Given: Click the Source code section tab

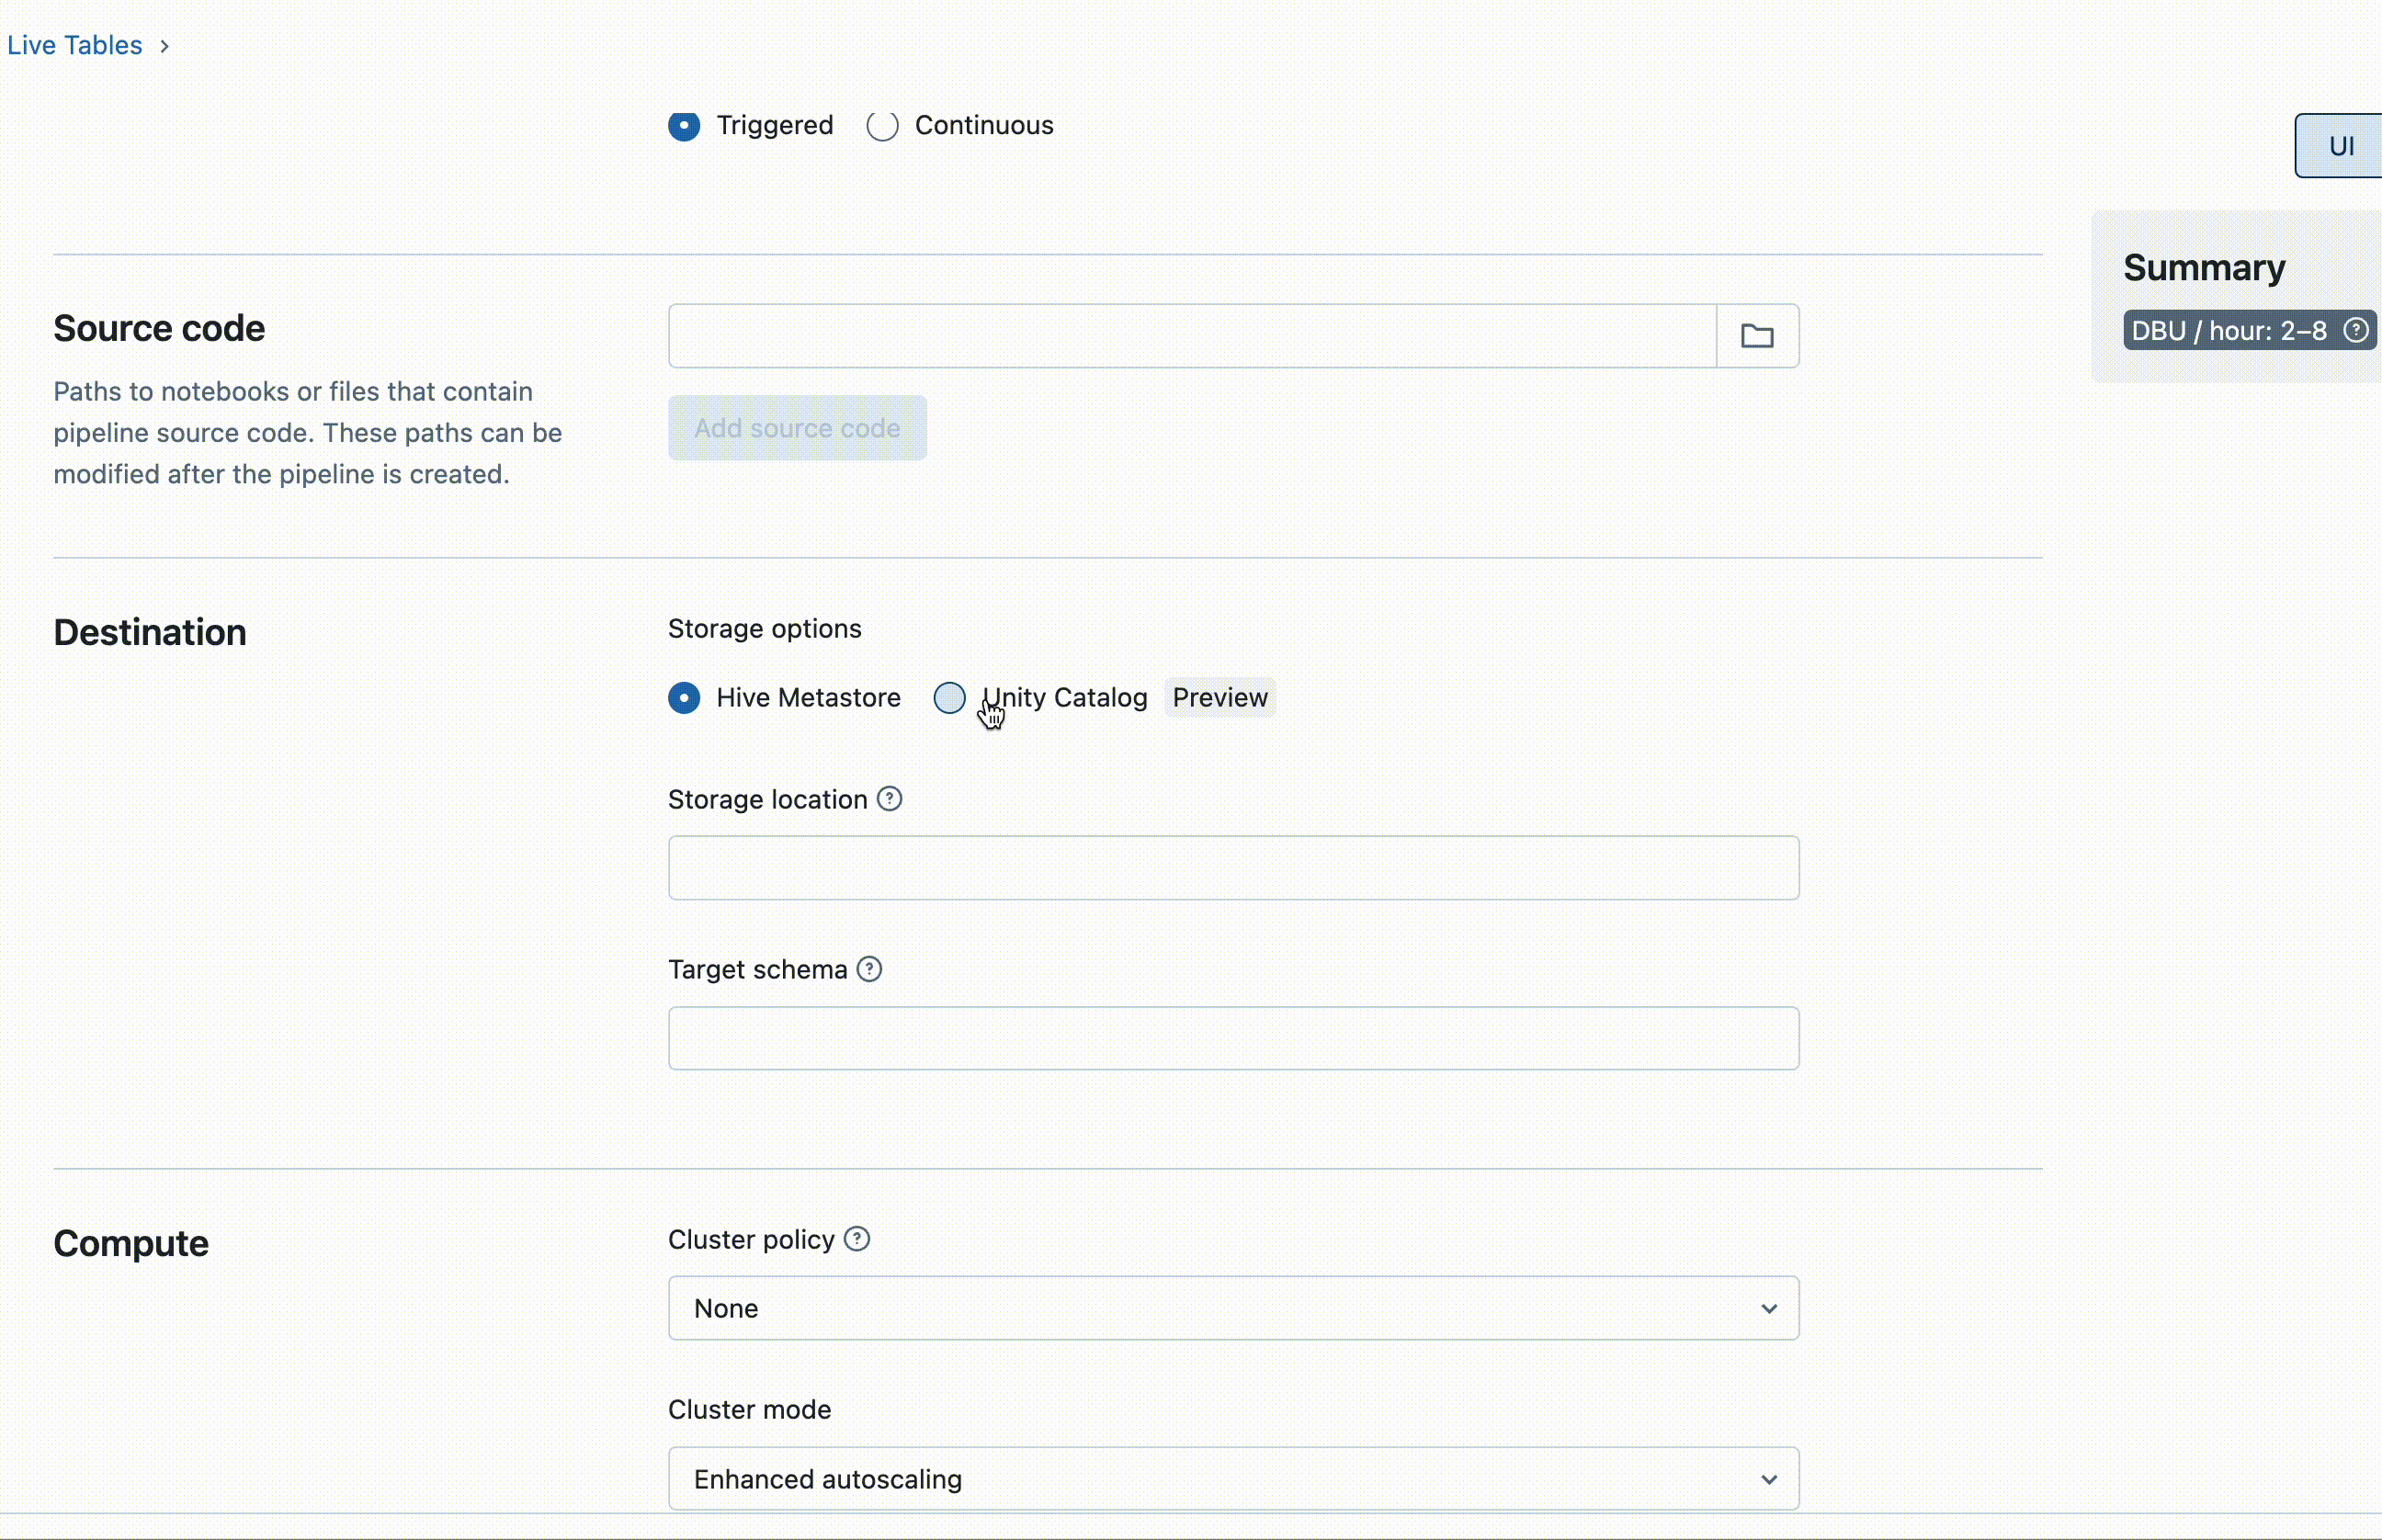Looking at the screenshot, I should (x=158, y=326).
